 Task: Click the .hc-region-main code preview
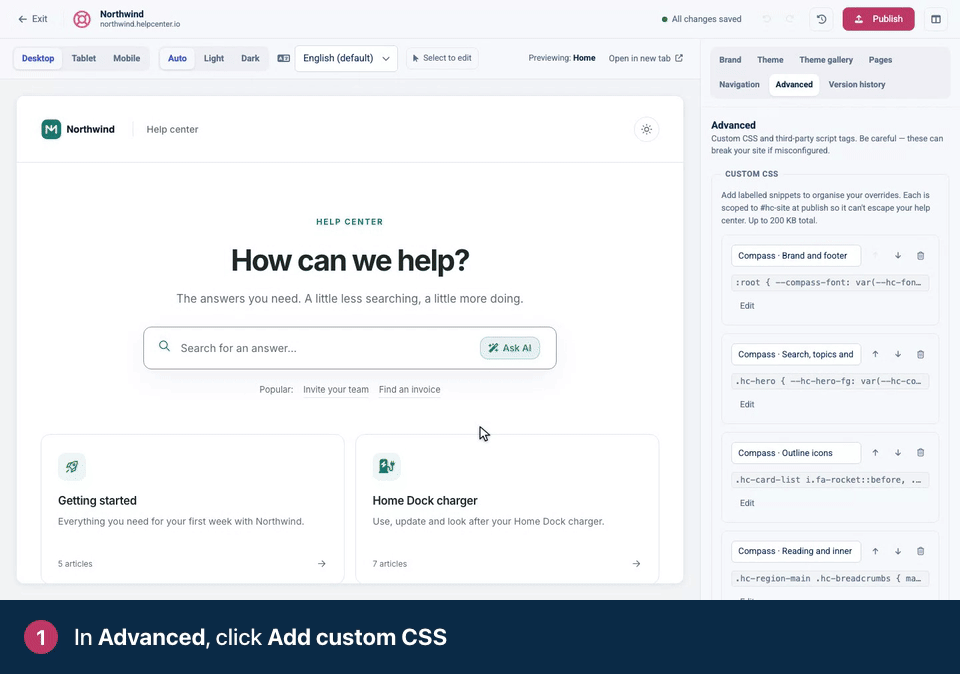(830, 579)
